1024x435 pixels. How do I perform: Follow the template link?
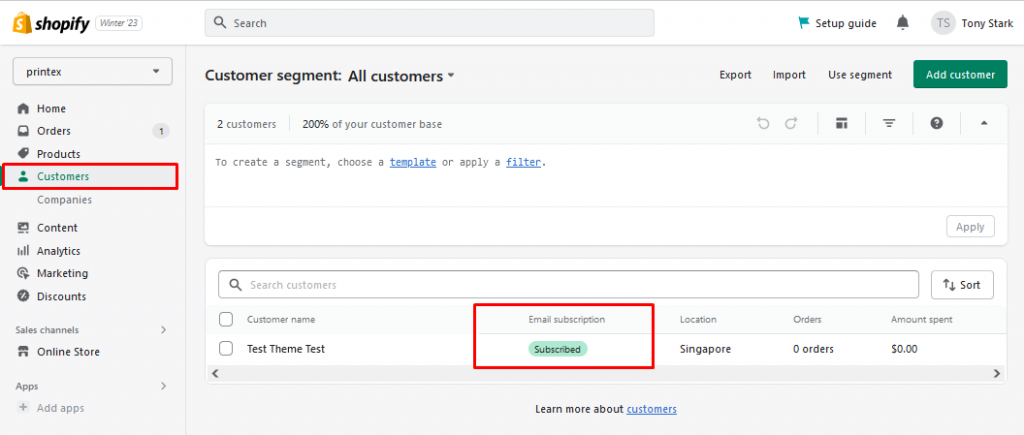[413, 162]
